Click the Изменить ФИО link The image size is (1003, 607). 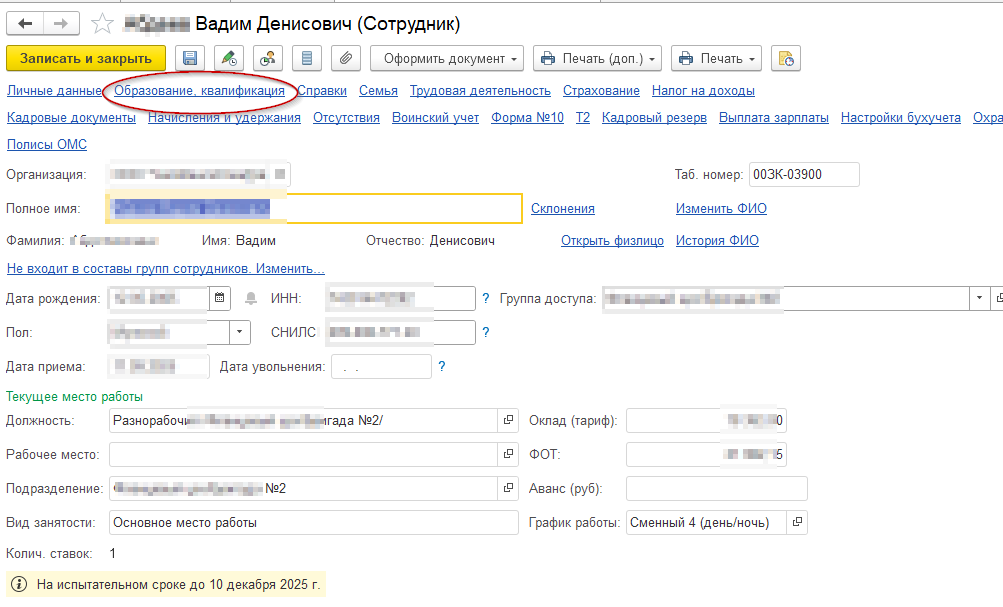[x=721, y=208]
